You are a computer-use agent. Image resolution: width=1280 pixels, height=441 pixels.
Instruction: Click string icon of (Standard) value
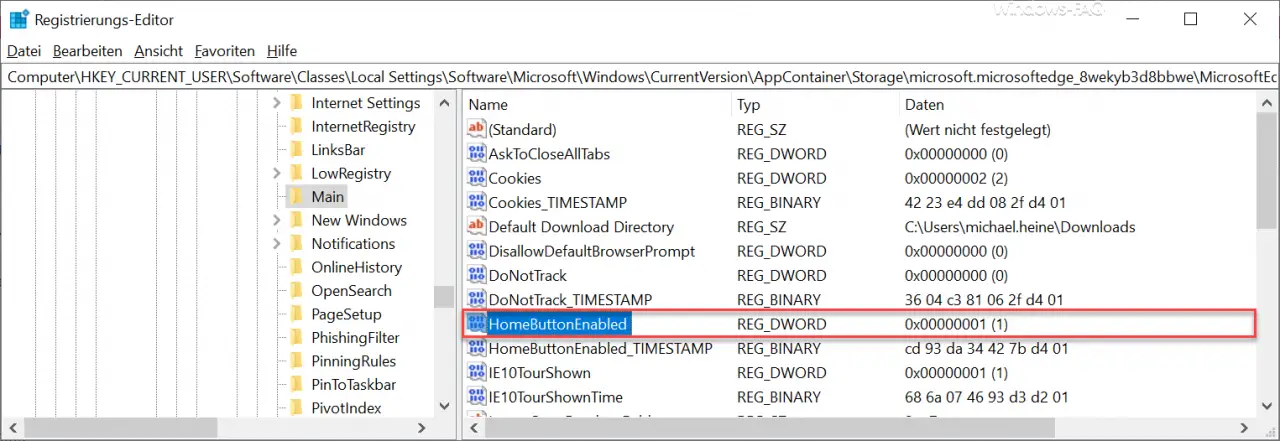click(x=477, y=130)
